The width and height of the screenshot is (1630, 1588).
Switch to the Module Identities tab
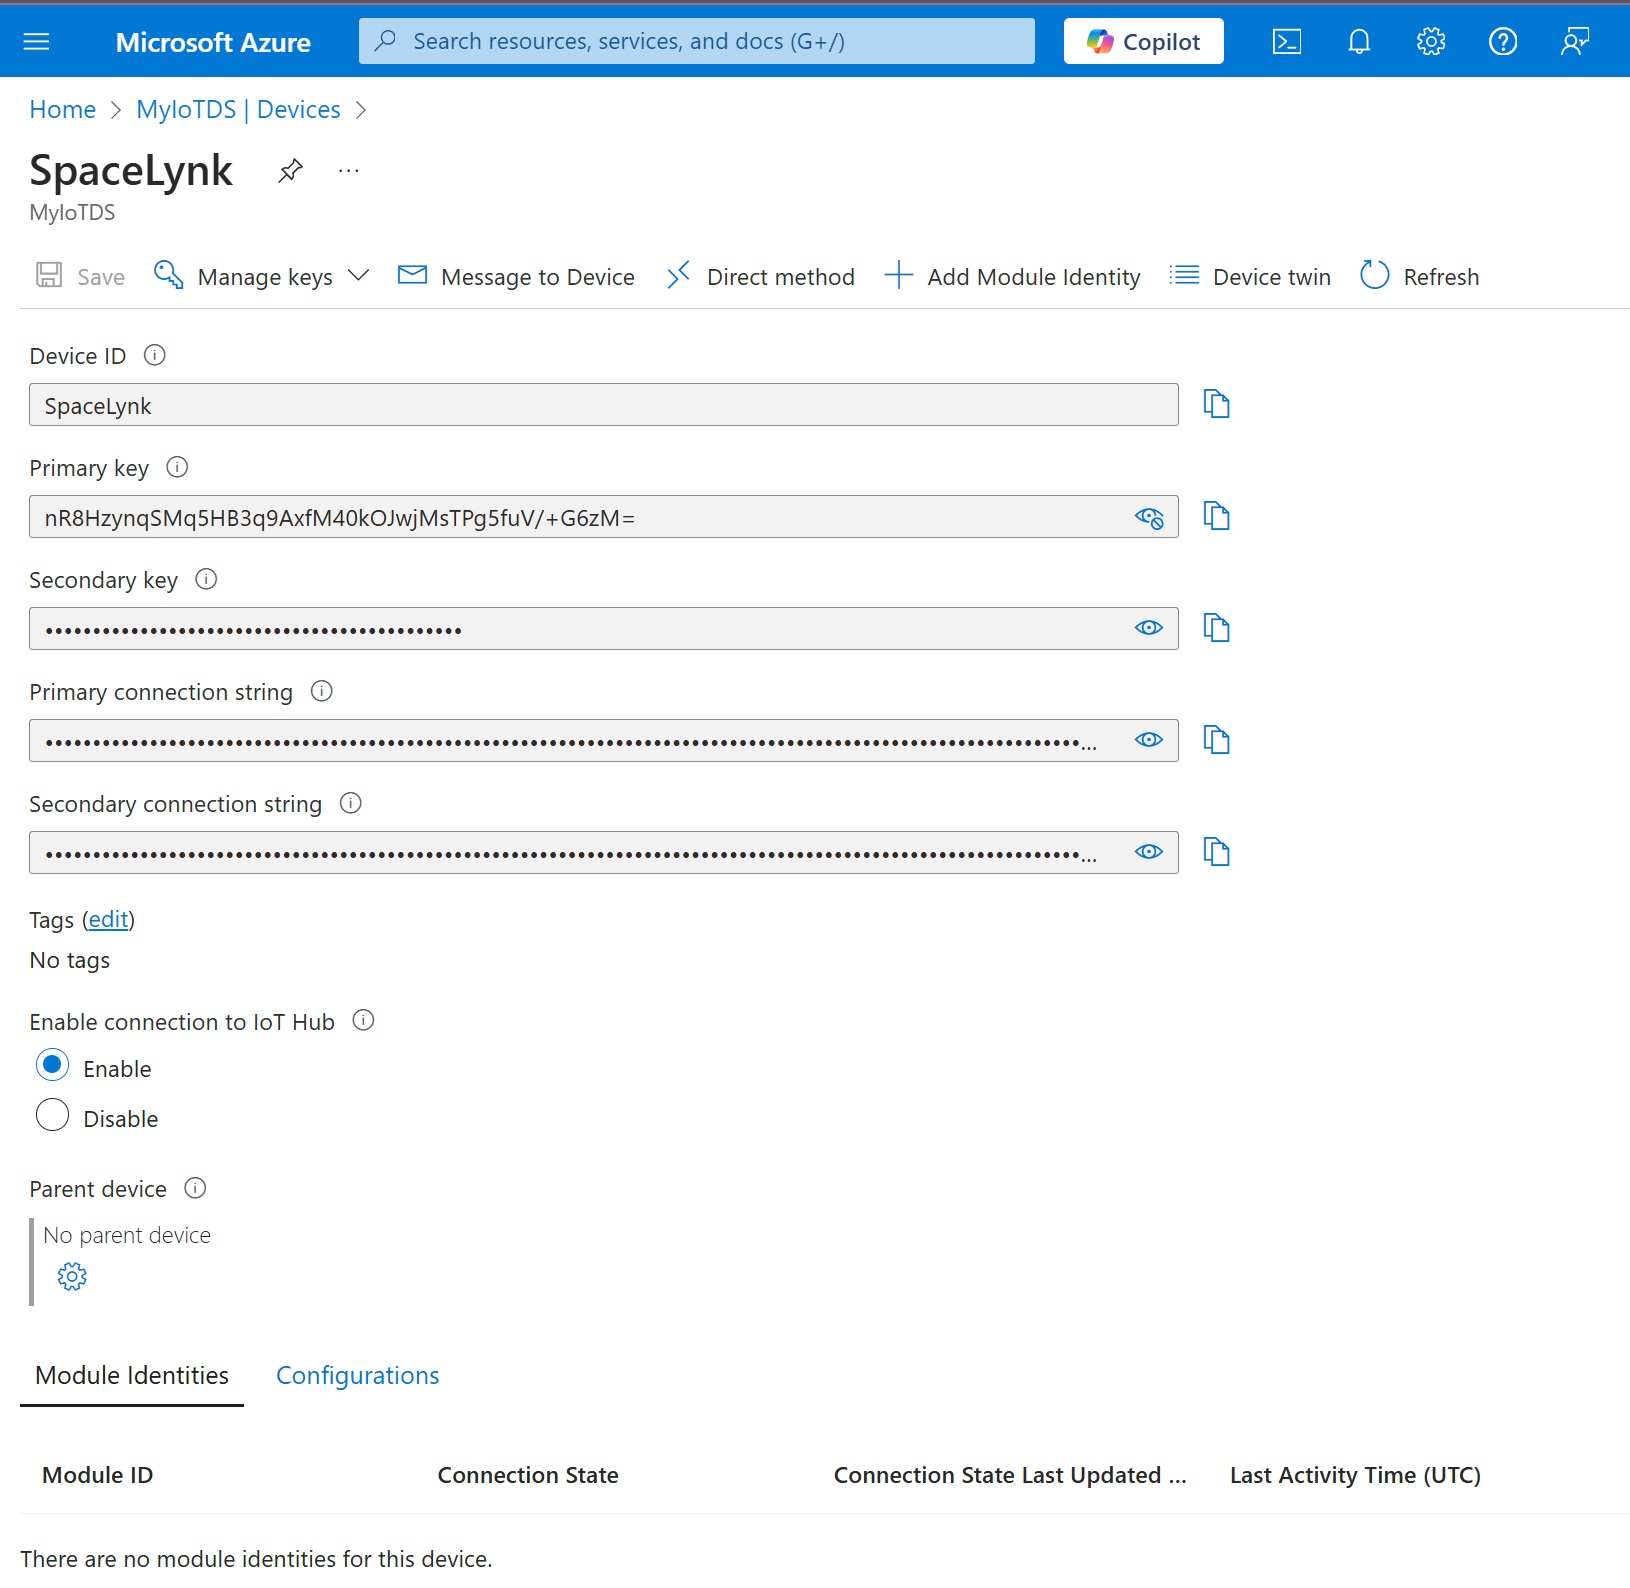pyautogui.click(x=132, y=1376)
